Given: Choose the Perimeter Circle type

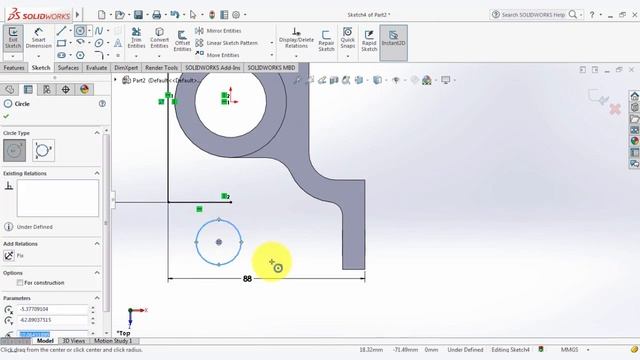Looking at the screenshot, I should tap(43, 150).
